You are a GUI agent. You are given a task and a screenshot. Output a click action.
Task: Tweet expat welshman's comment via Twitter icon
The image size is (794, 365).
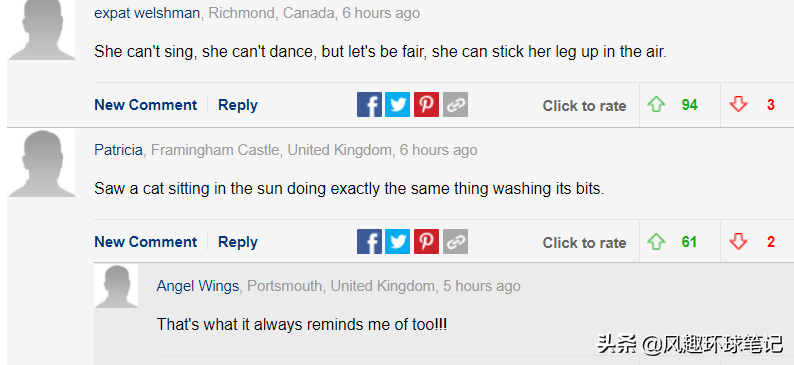(x=398, y=105)
